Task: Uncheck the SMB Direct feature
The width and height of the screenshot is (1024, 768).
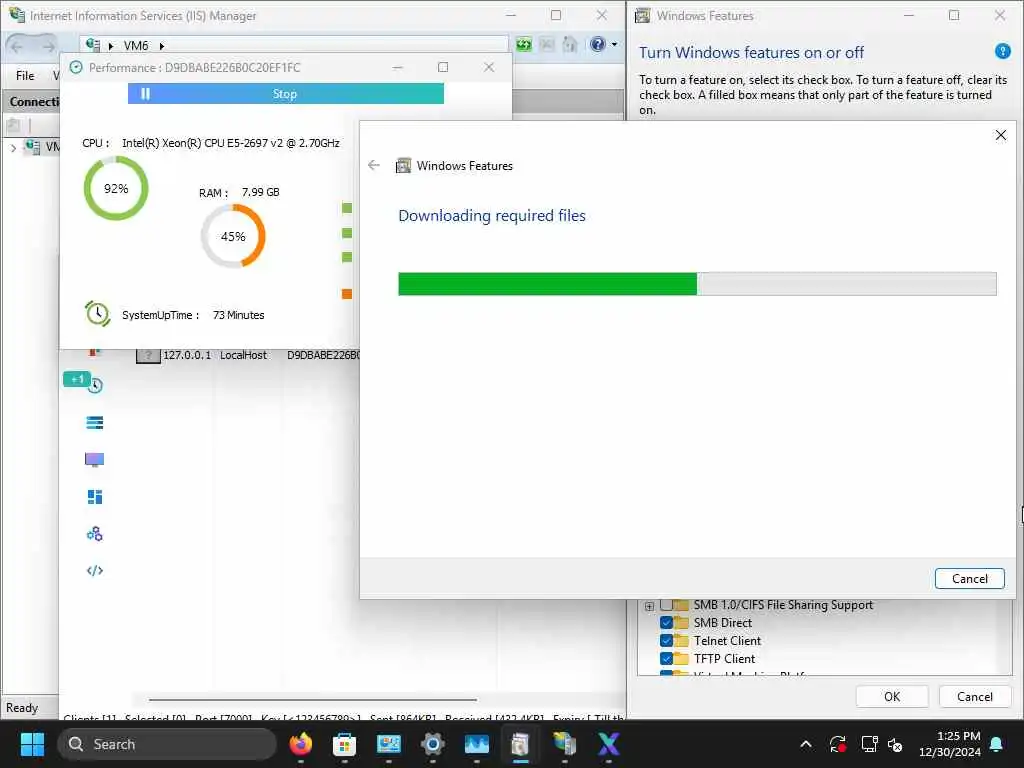Action: (666, 622)
